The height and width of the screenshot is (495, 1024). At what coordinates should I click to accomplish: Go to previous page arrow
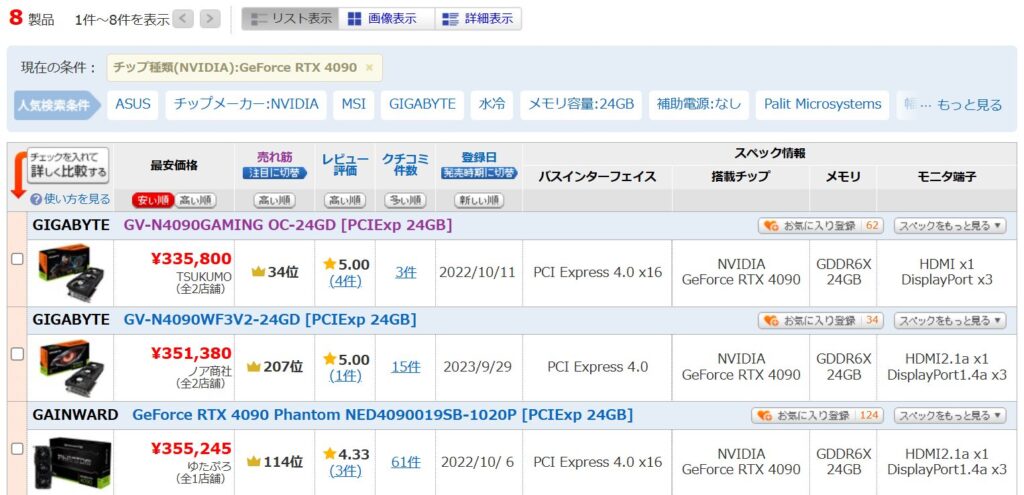(184, 19)
